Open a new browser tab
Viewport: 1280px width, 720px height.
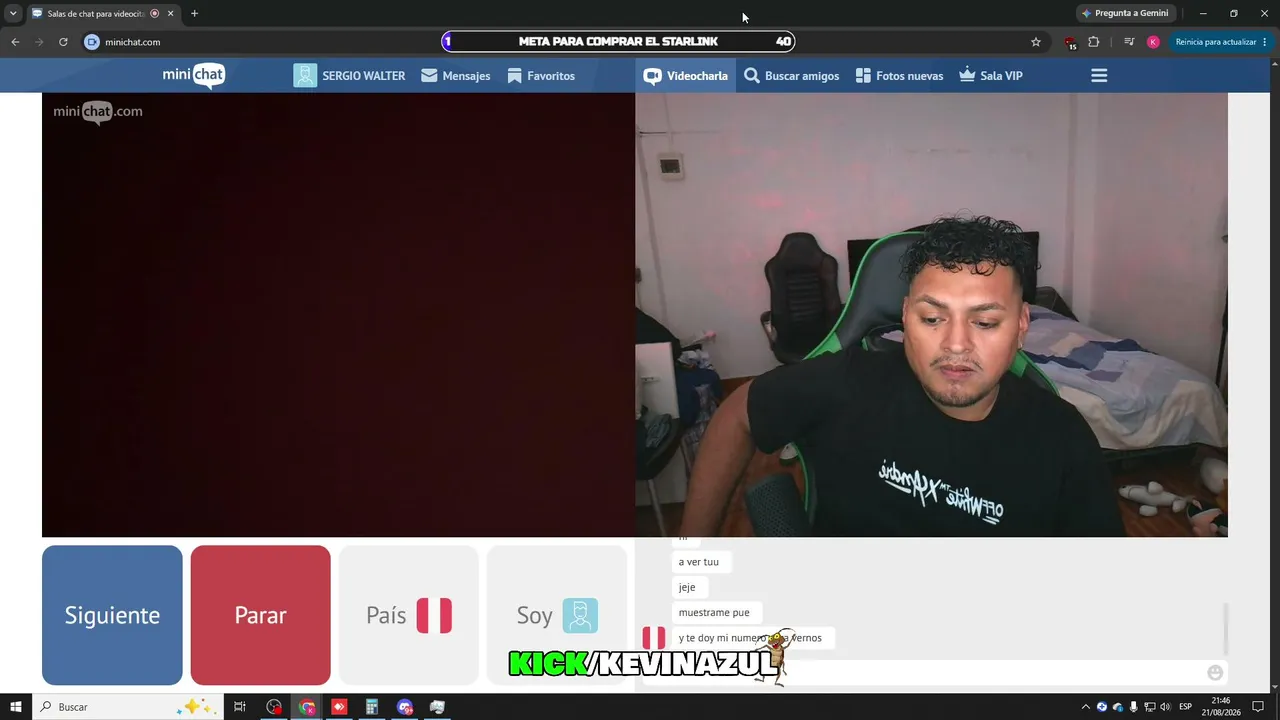pyautogui.click(x=194, y=13)
